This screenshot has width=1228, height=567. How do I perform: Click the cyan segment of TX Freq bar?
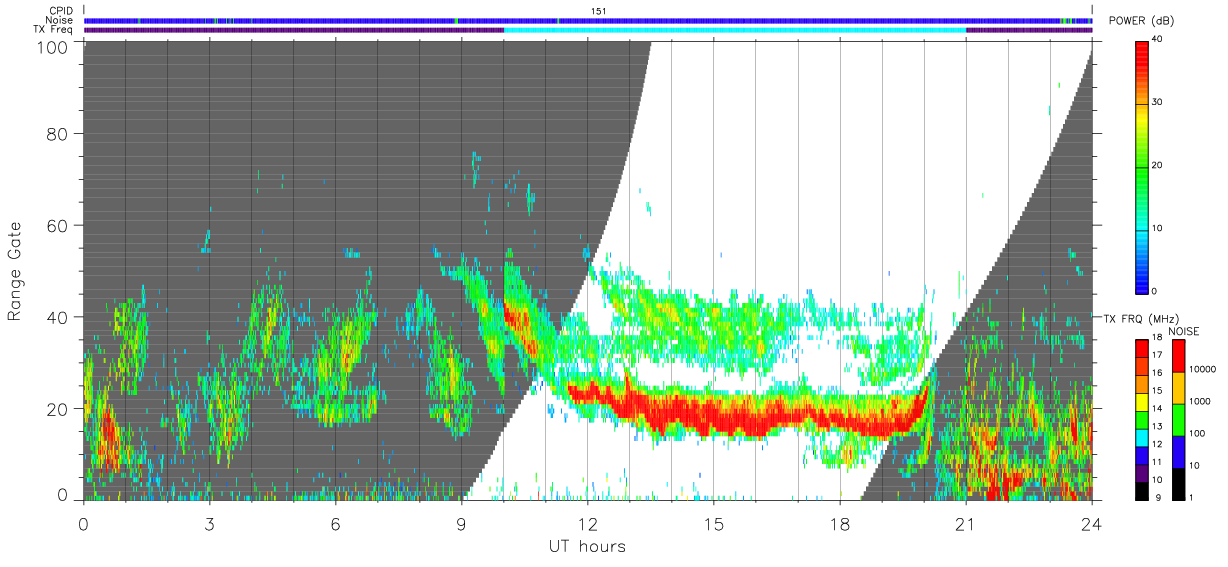click(735, 30)
